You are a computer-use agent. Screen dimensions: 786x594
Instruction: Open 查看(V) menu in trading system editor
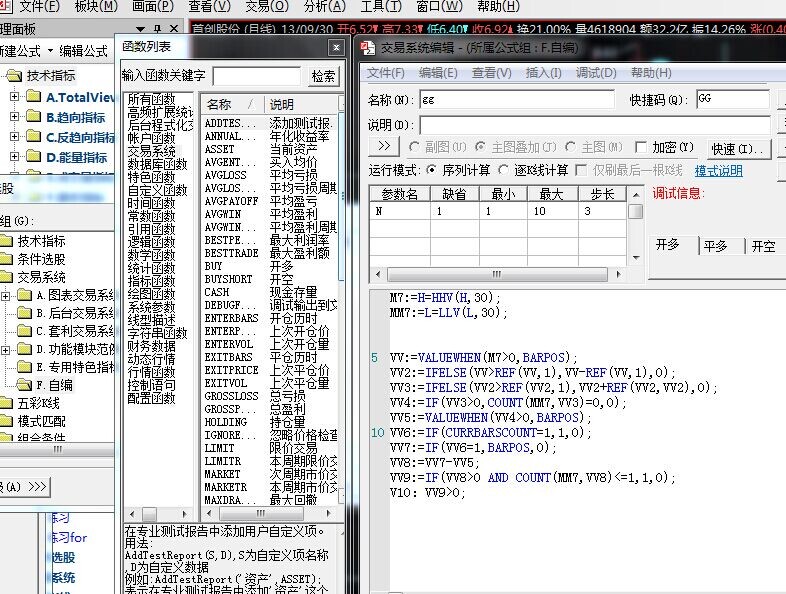[x=491, y=73]
